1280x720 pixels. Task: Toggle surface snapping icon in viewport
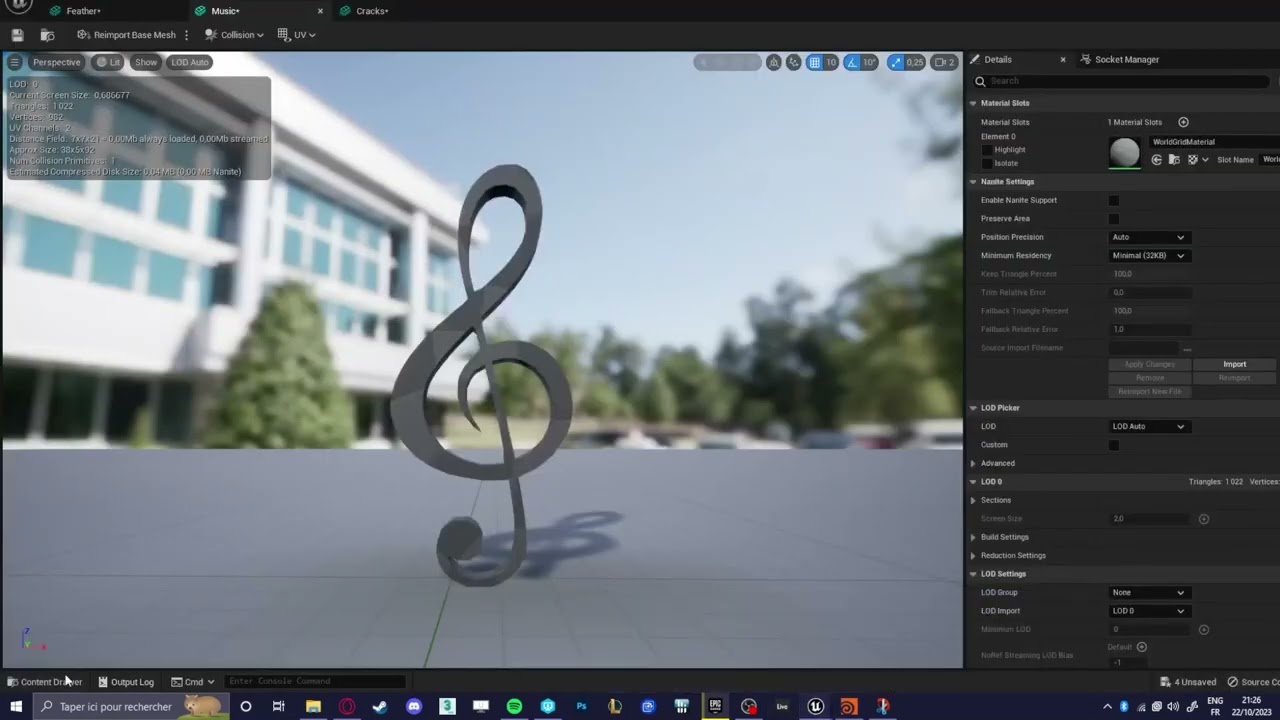pos(774,62)
